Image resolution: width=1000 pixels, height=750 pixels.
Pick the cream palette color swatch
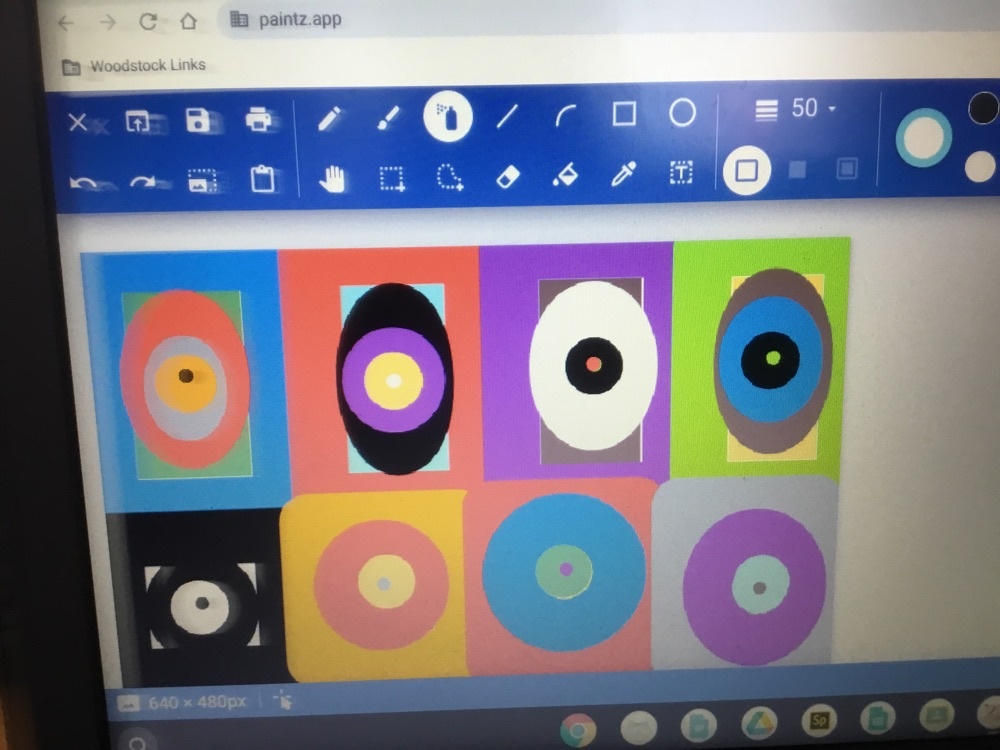(981, 167)
